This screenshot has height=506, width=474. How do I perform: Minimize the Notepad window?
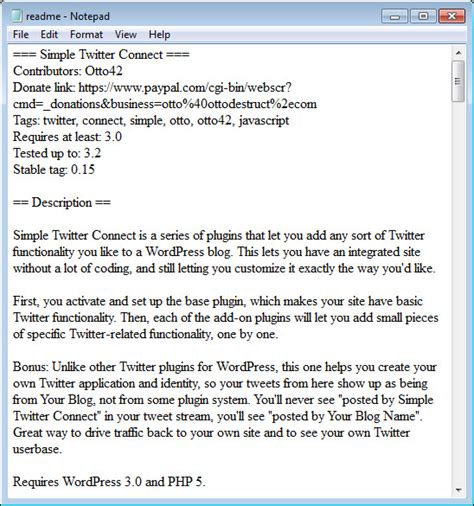[395, 16]
